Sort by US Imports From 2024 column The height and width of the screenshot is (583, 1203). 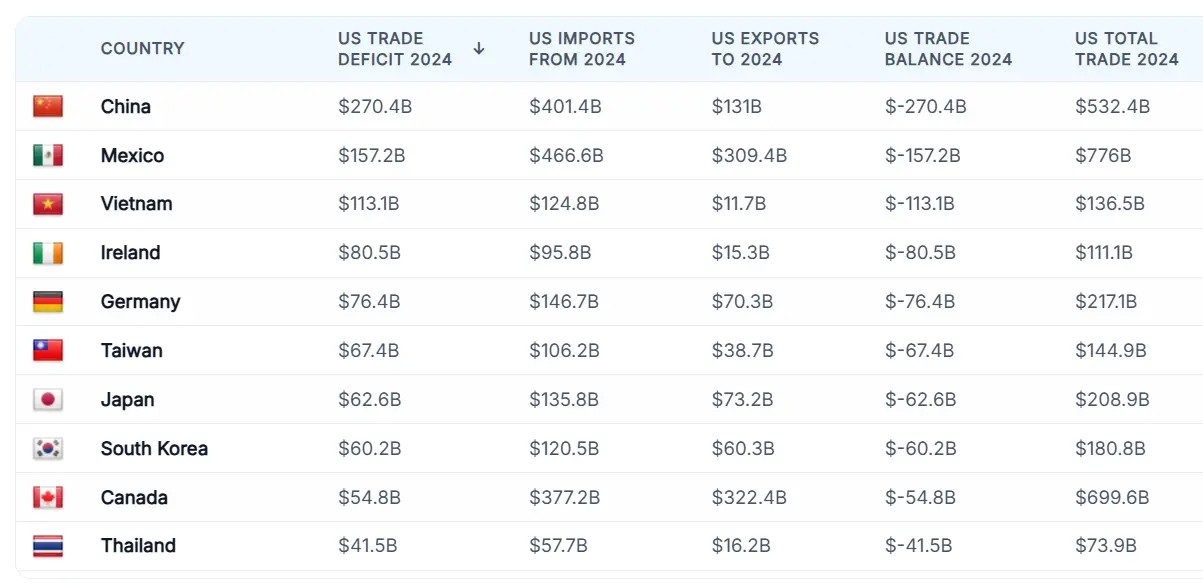(x=581, y=49)
